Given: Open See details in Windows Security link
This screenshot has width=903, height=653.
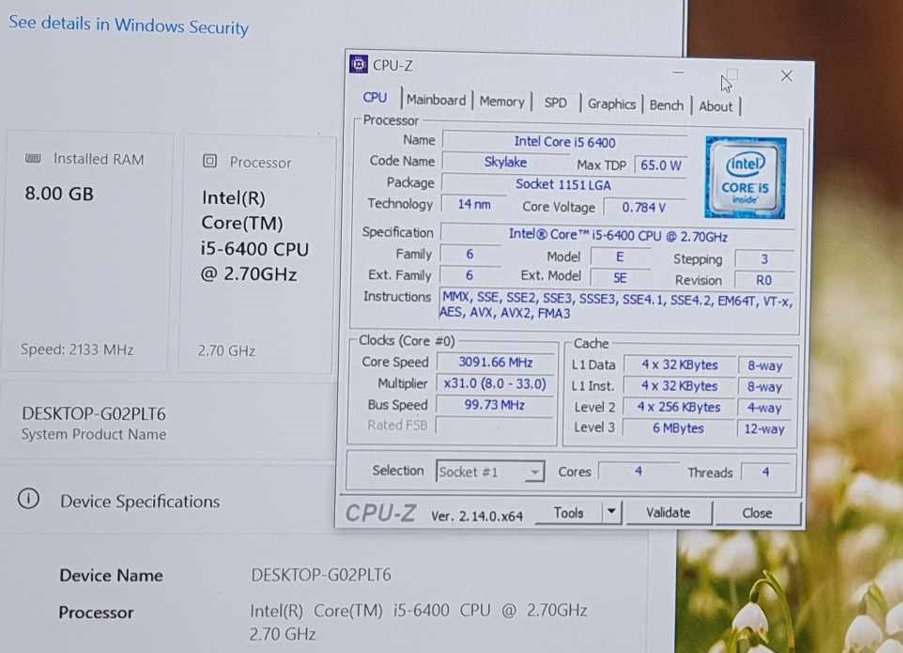Looking at the screenshot, I should 128,25.
